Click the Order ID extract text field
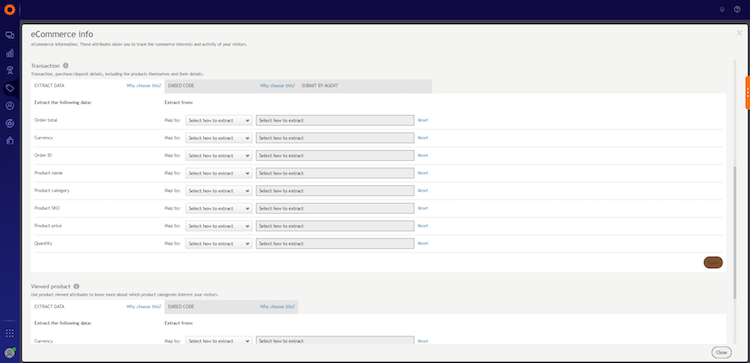The height and width of the screenshot is (363, 750). pos(335,155)
